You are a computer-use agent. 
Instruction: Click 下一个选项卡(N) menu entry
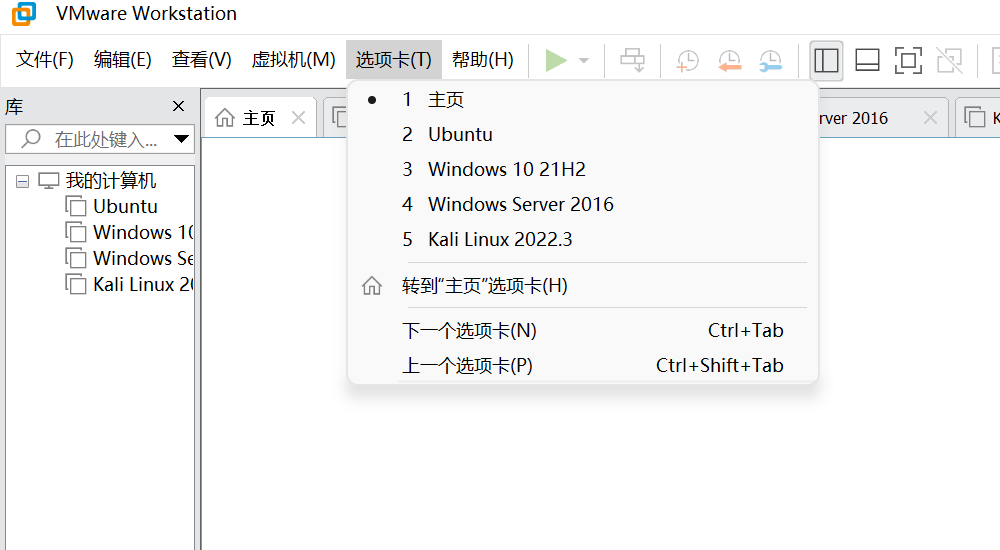tap(470, 331)
